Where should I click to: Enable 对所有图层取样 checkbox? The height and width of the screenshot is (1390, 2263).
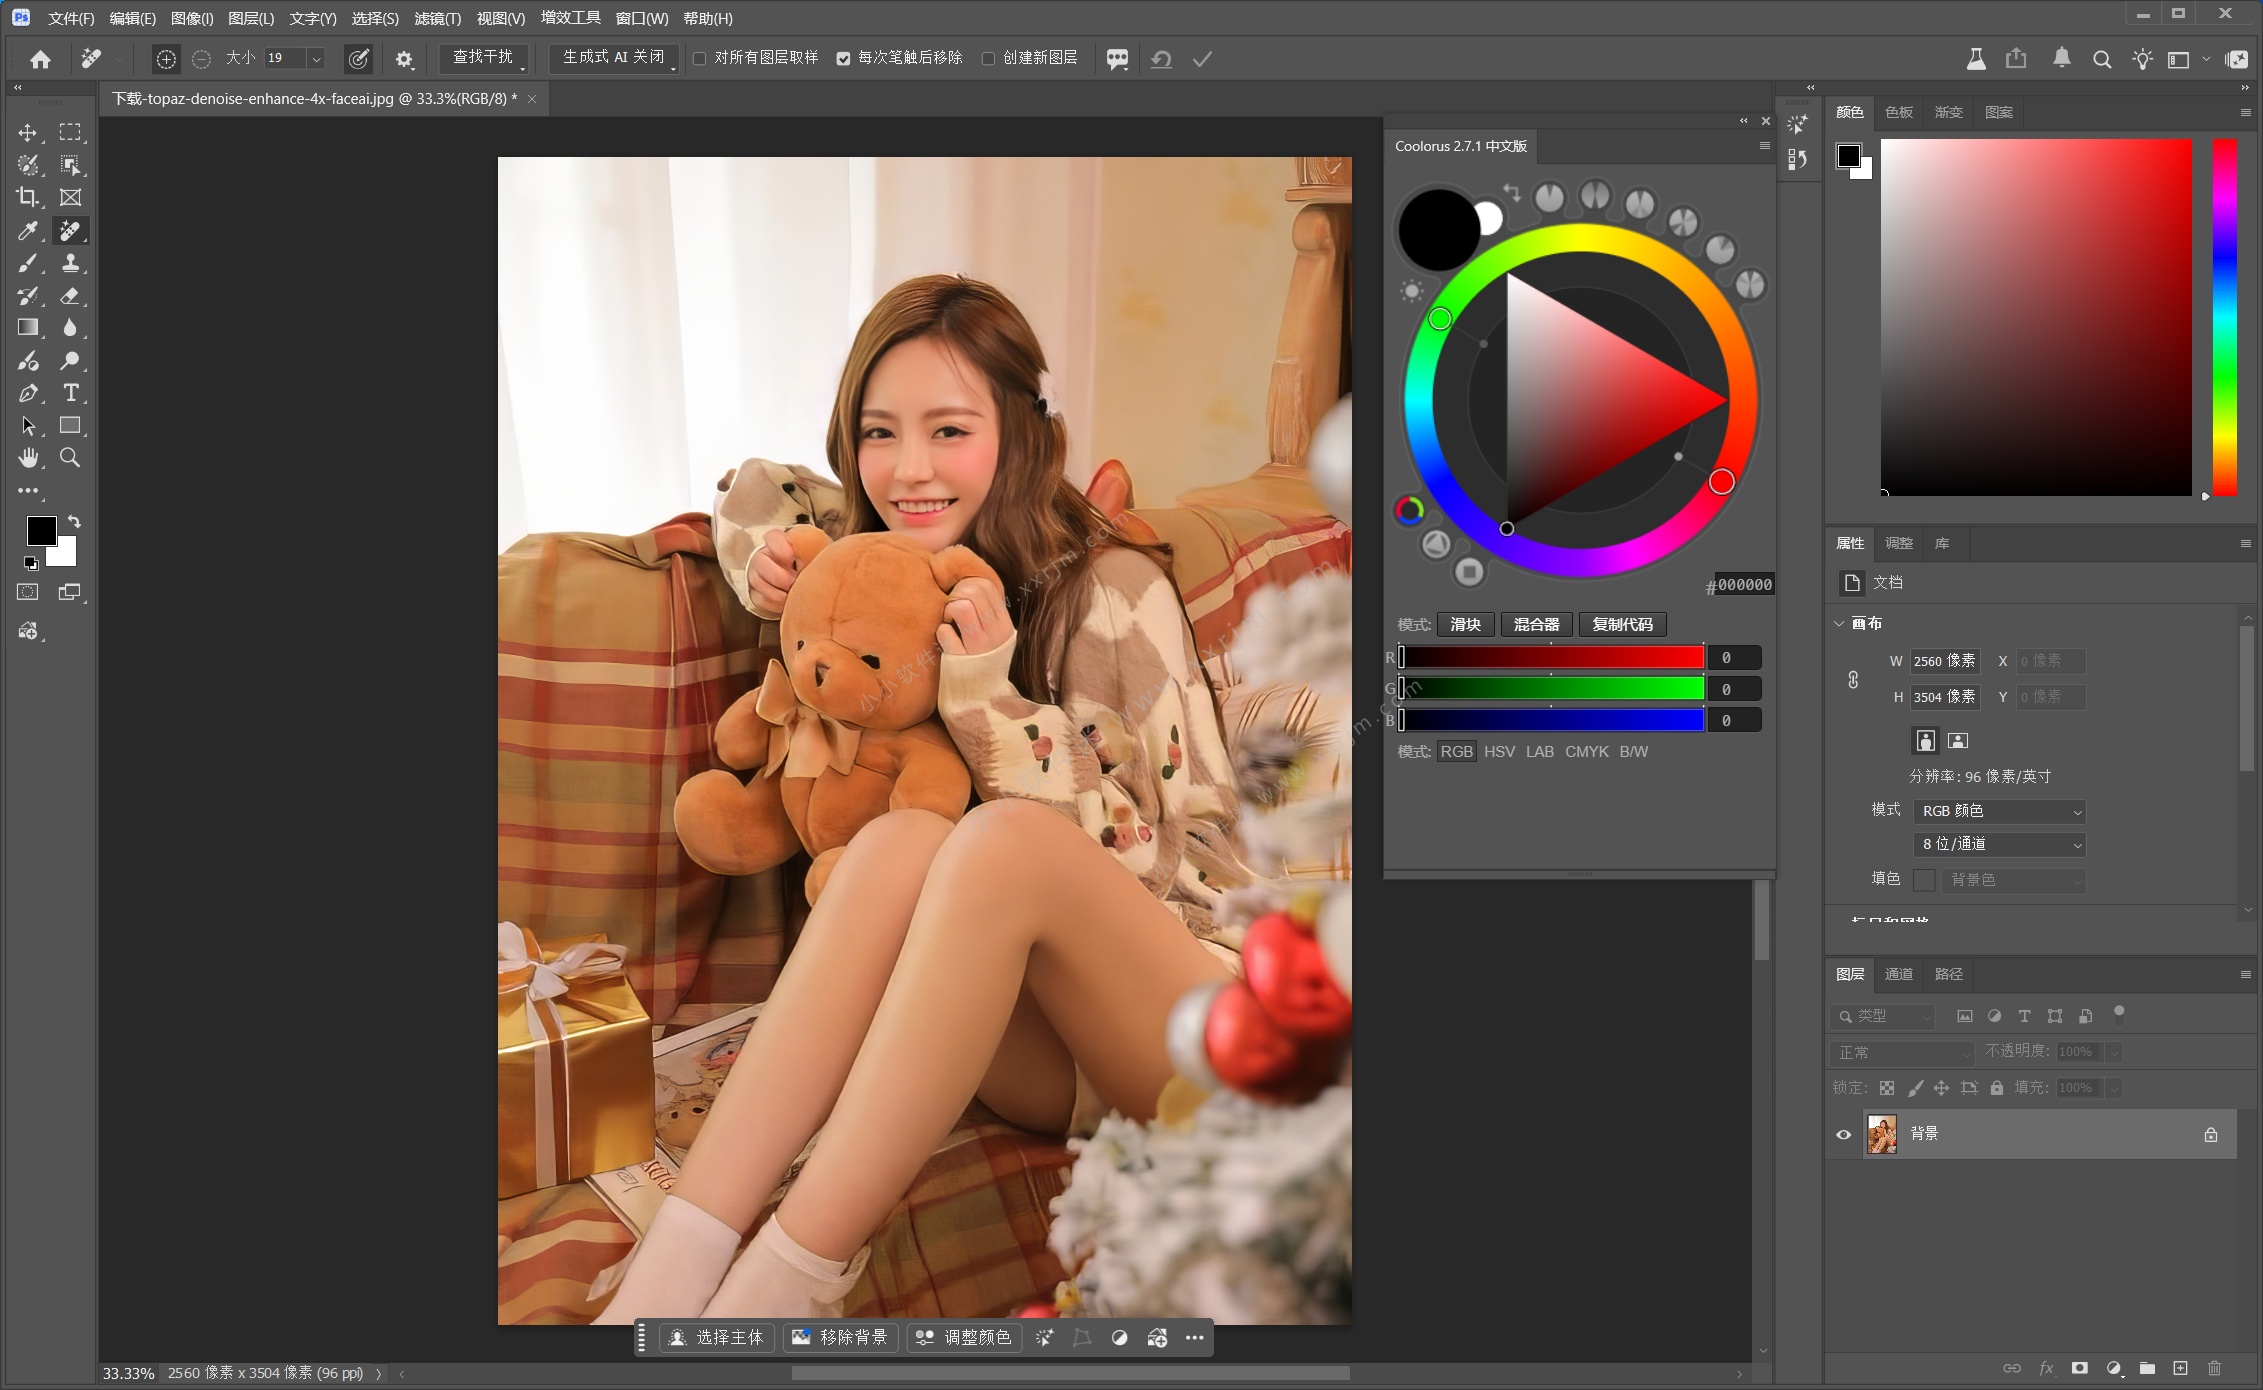700,59
